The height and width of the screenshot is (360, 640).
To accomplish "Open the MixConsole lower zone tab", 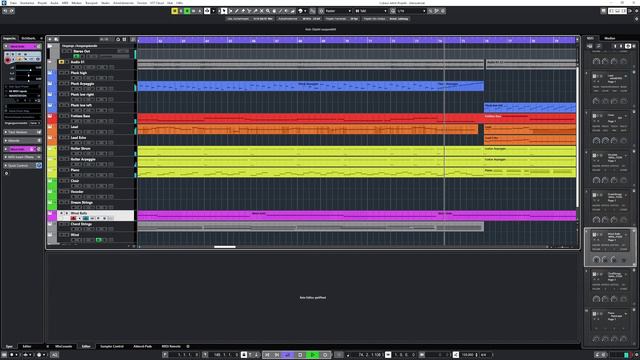I will (63, 347).
